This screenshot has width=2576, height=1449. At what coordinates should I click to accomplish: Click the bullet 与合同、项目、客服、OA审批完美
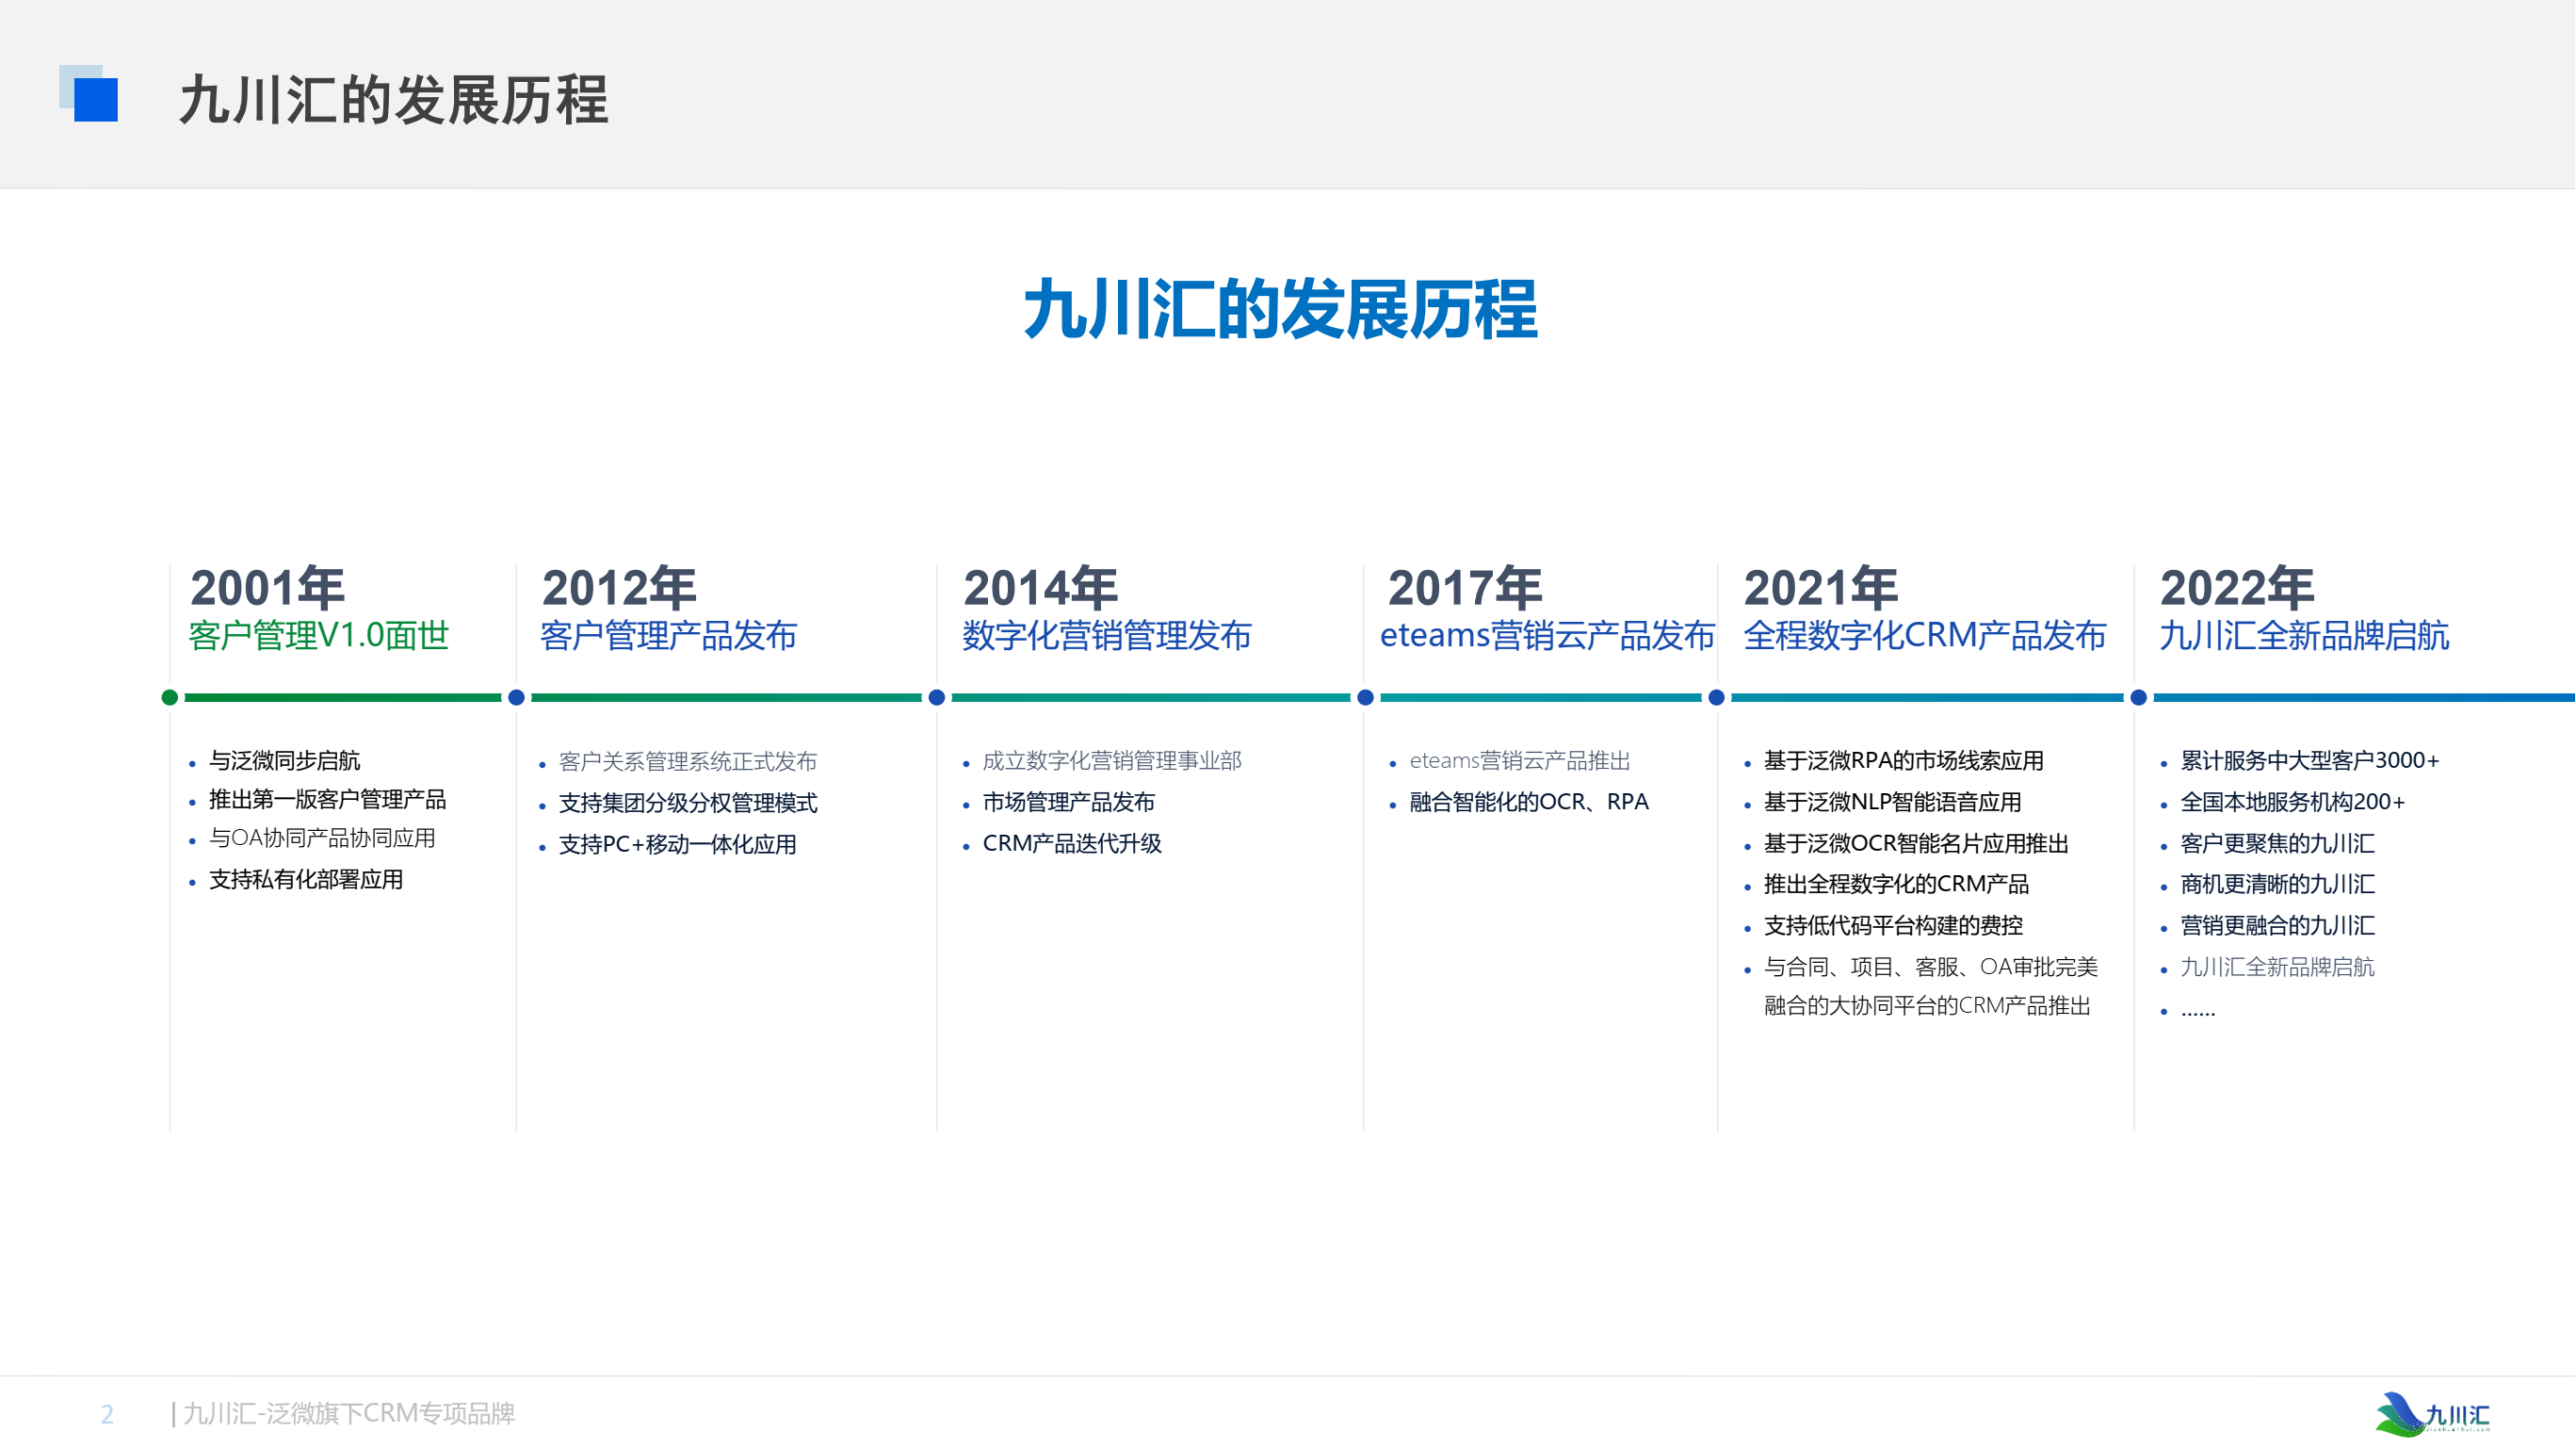click(1931, 967)
